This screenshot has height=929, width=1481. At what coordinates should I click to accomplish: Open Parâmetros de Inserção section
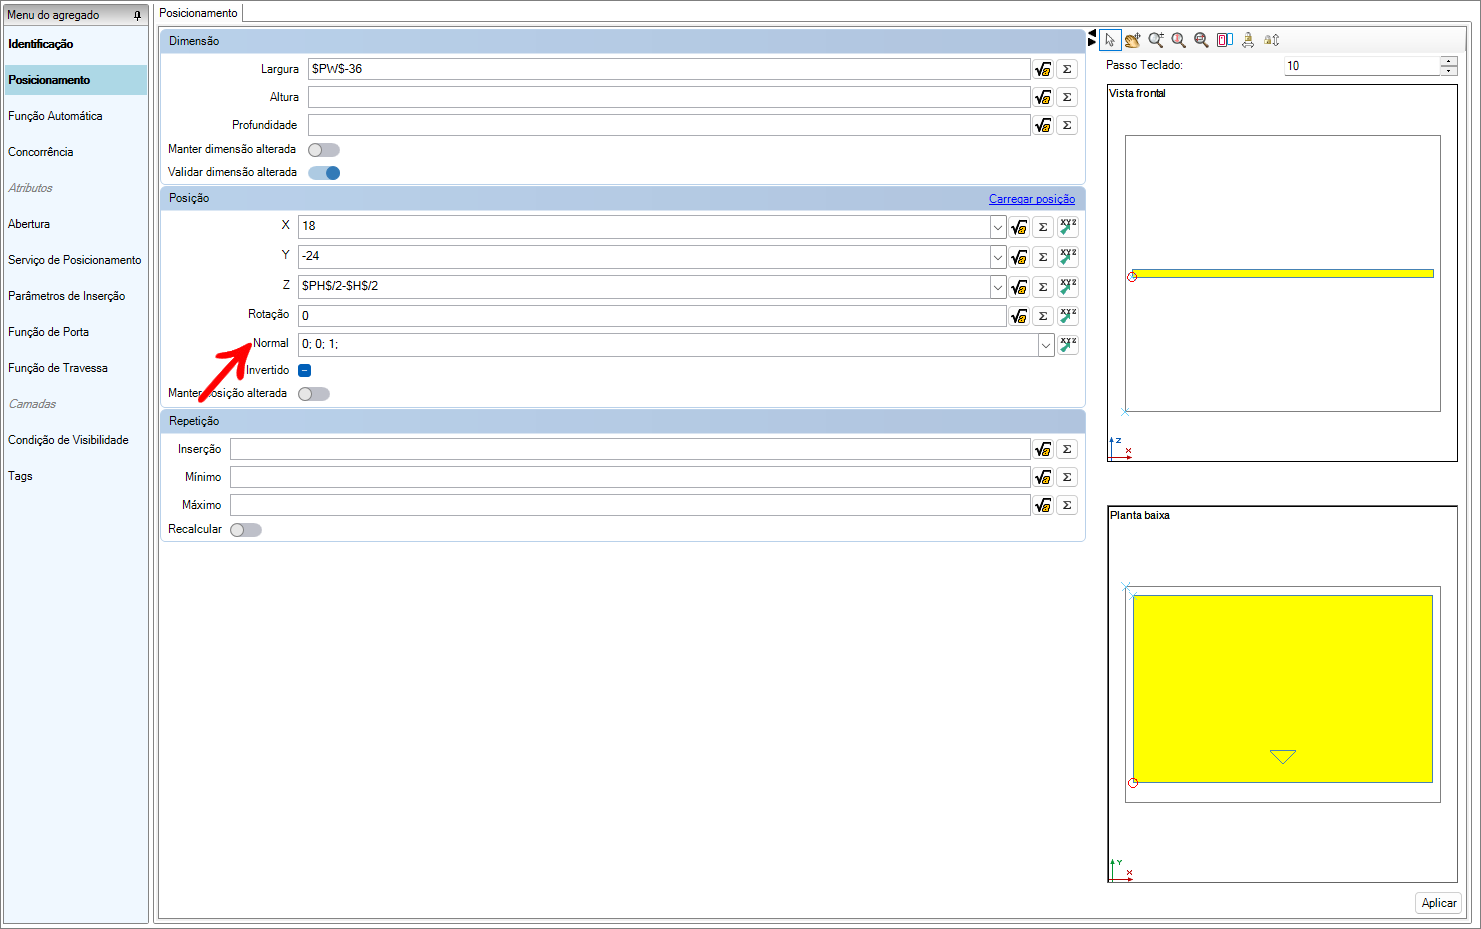coord(67,296)
